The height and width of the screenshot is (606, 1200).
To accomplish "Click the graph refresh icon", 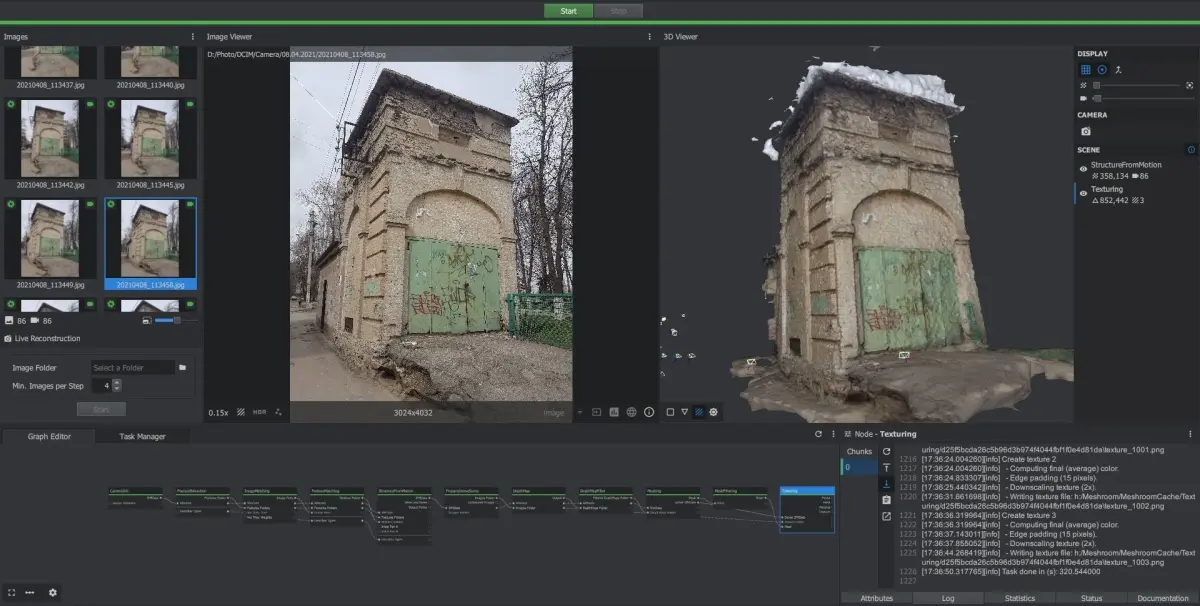I will pos(818,434).
